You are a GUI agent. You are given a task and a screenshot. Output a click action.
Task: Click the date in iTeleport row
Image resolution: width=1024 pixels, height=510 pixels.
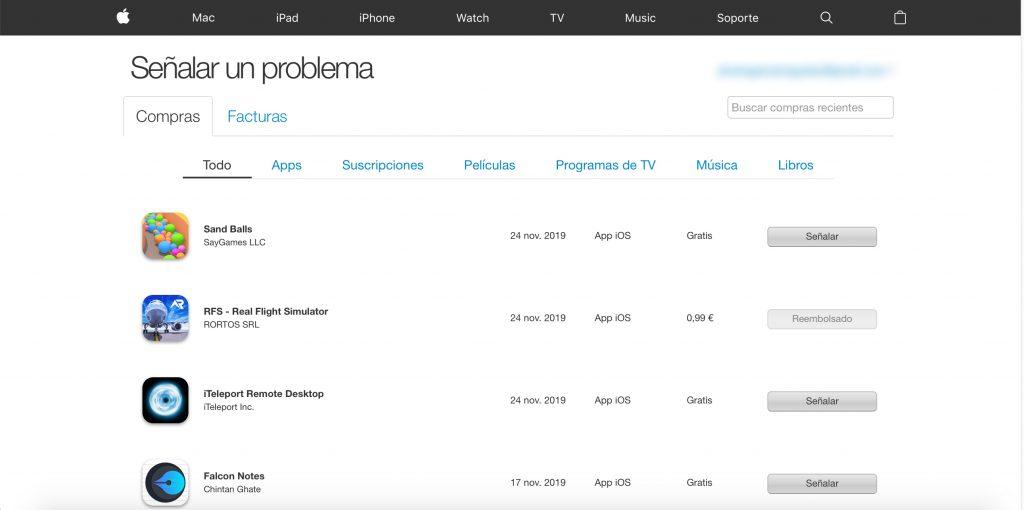click(x=537, y=400)
